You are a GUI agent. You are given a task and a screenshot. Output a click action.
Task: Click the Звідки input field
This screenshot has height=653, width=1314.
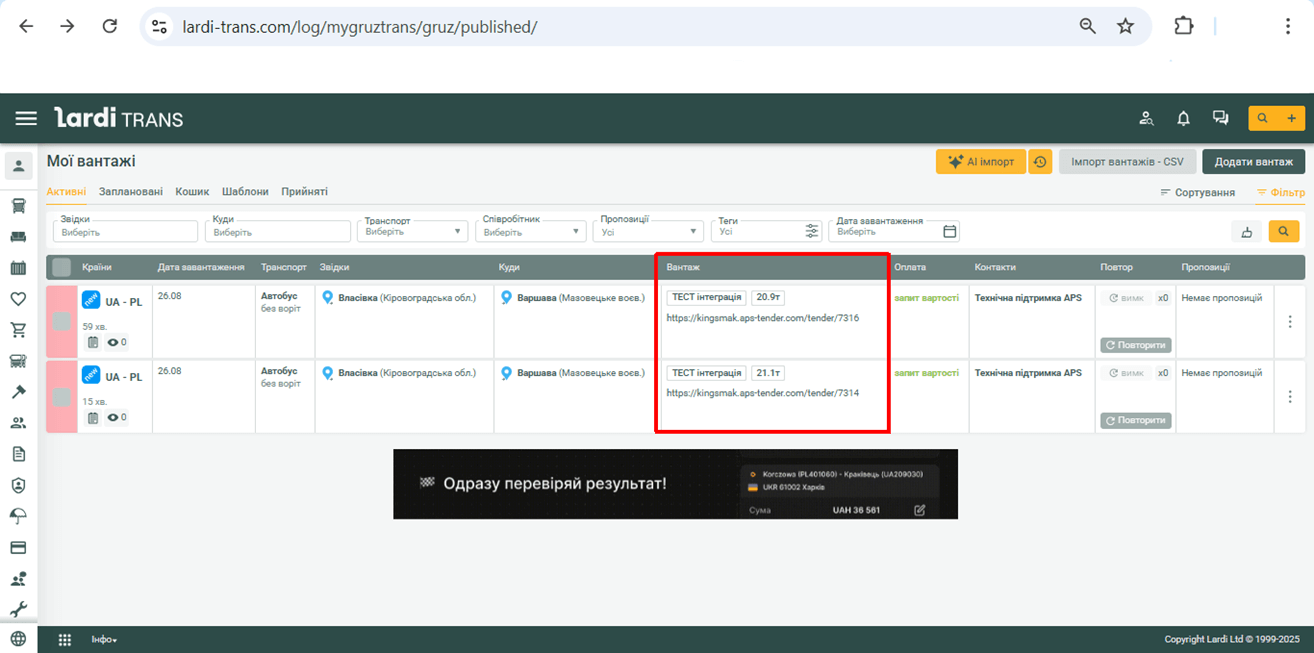tap(124, 232)
